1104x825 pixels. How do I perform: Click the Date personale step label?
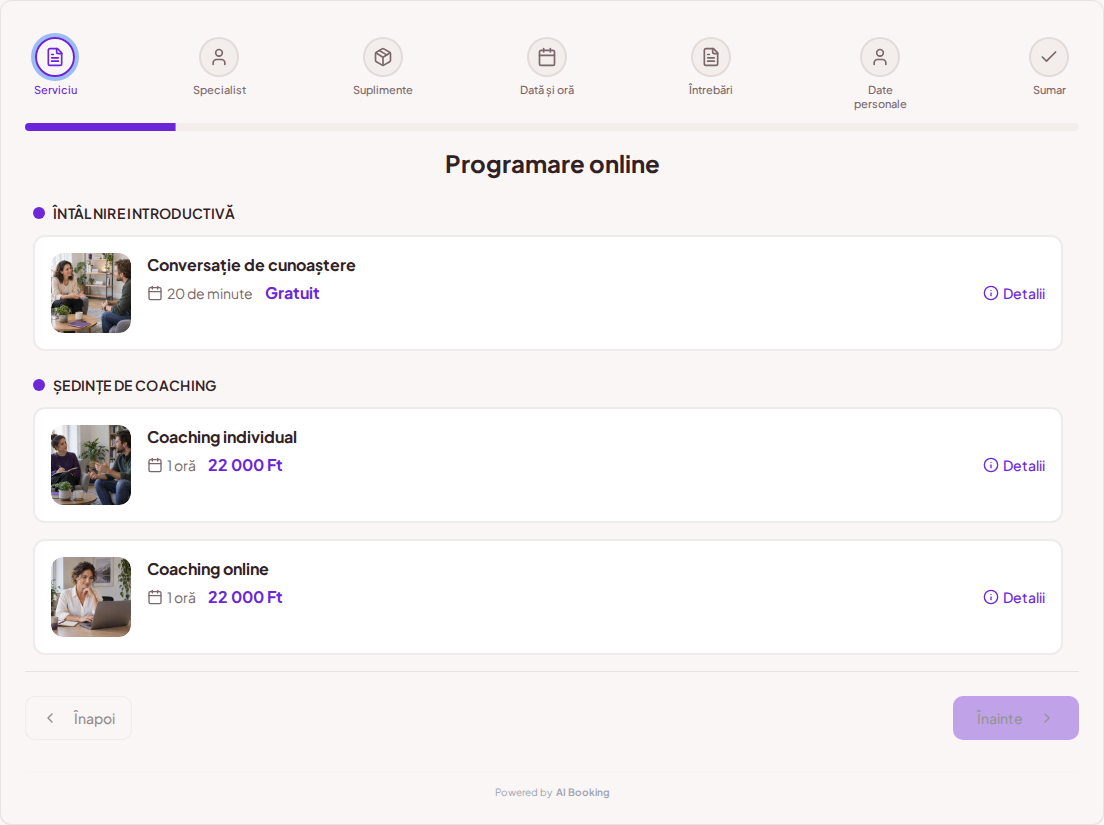coord(880,97)
